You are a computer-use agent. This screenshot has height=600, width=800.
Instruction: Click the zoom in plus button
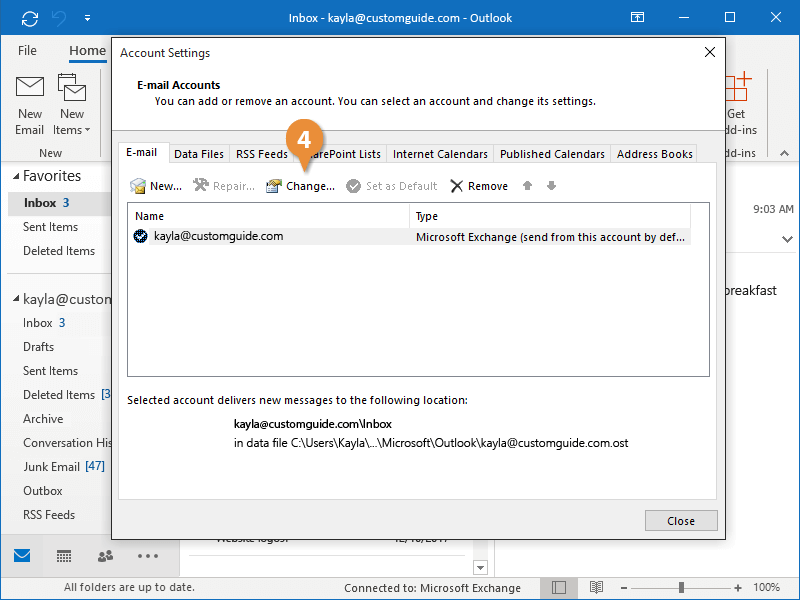[x=738, y=588]
